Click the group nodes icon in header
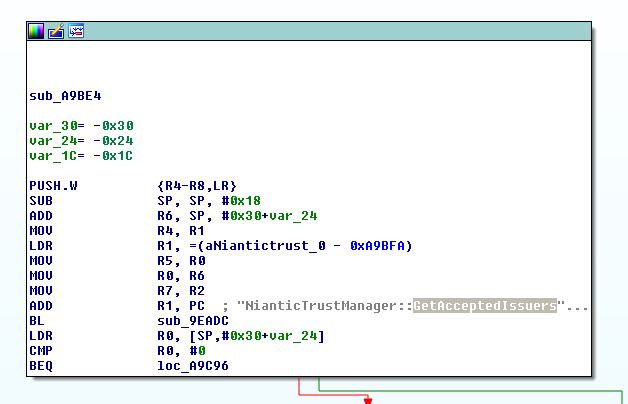Image resolution: width=628 pixels, height=404 pixels. coord(76,31)
